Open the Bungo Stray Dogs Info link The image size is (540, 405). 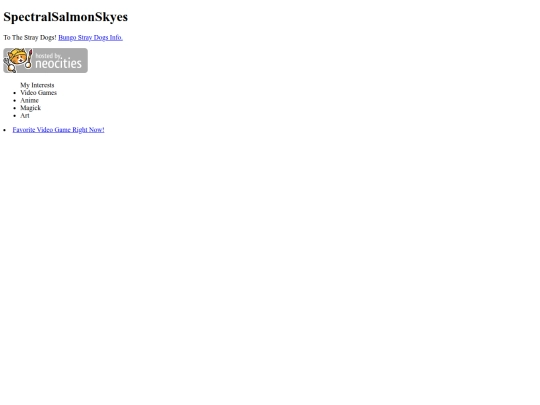pos(90,38)
